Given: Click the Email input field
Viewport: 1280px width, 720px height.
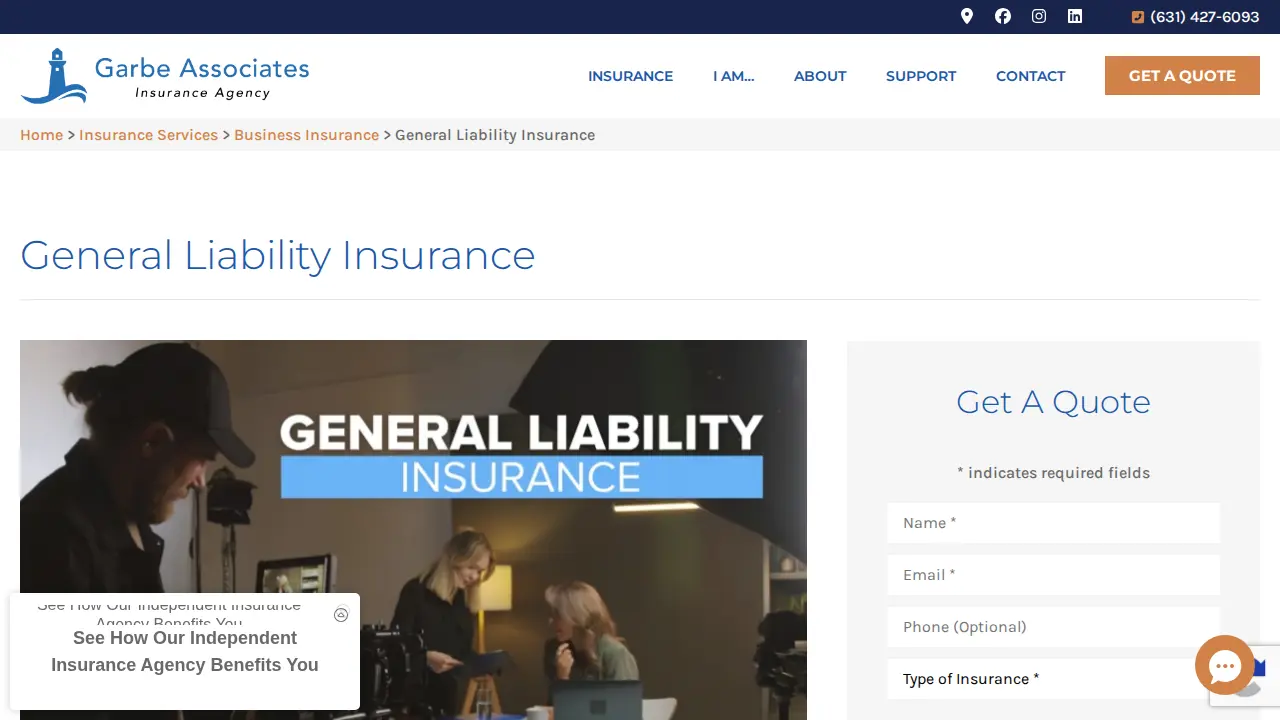Looking at the screenshot, I should pyautogui.click(x=1053, y=575).
